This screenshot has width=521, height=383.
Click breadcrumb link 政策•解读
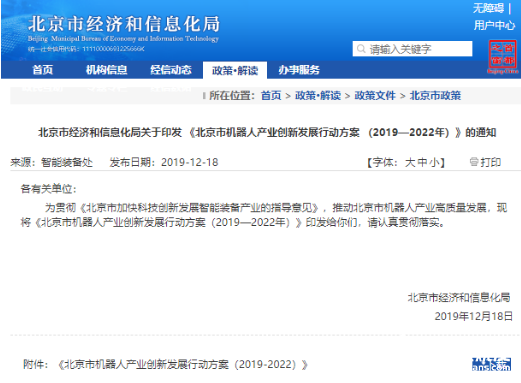pyautogui.click(x=318, y=96)
